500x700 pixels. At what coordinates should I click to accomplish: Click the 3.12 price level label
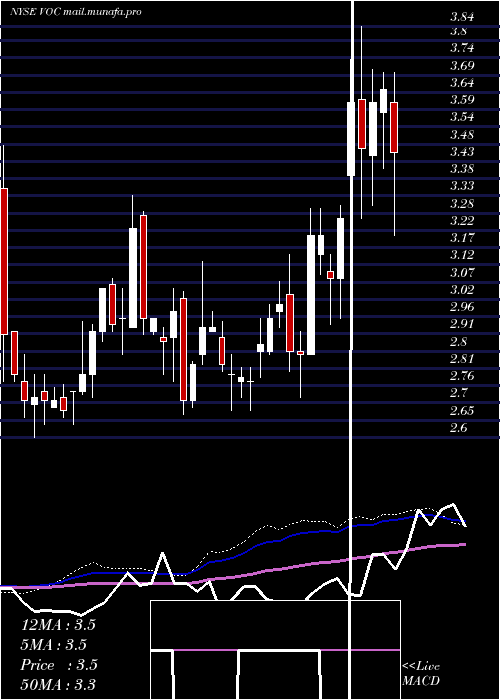point(462,255)
